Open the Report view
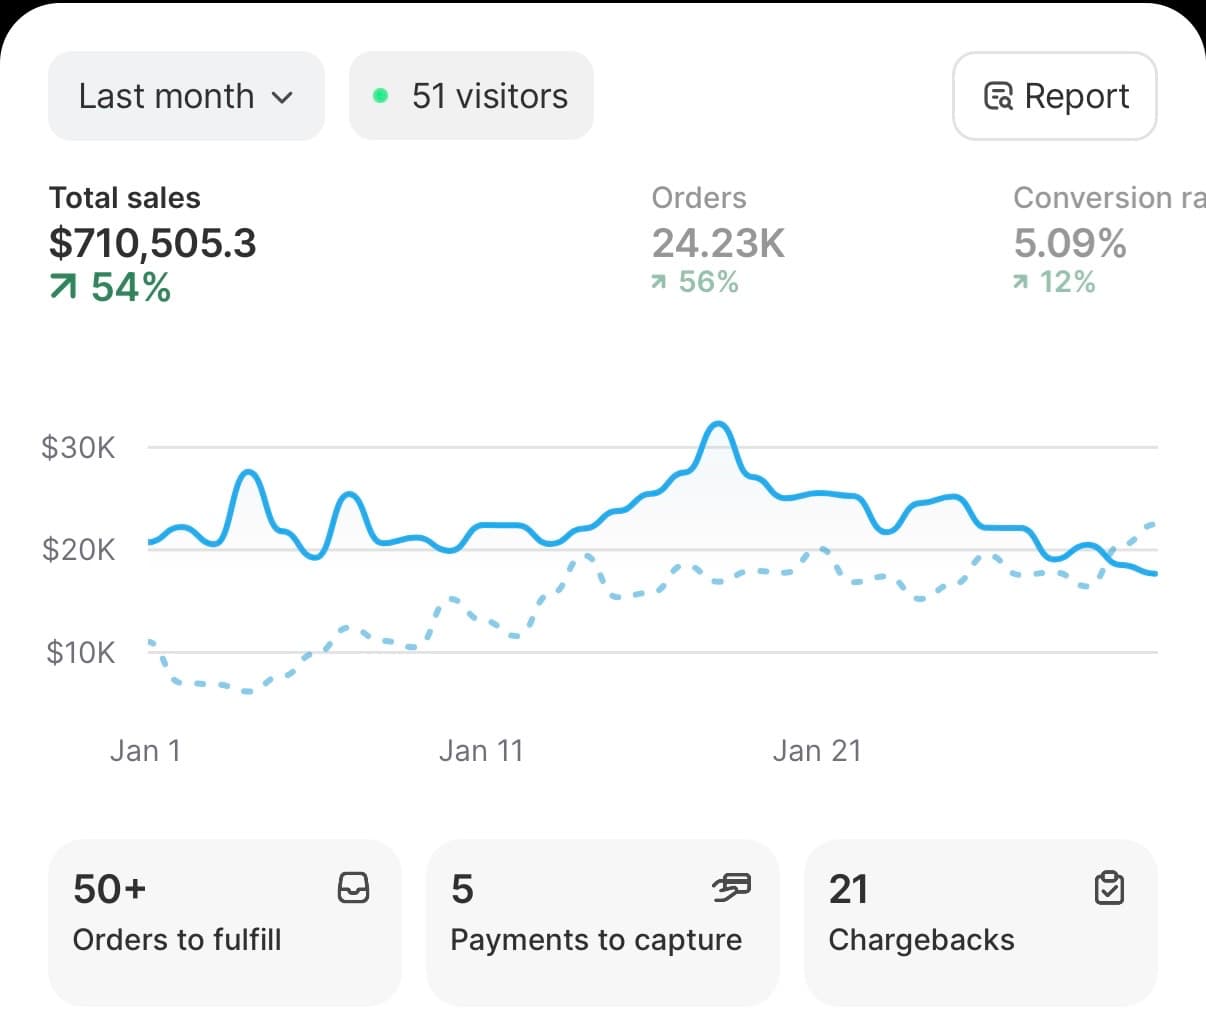 1054,96
